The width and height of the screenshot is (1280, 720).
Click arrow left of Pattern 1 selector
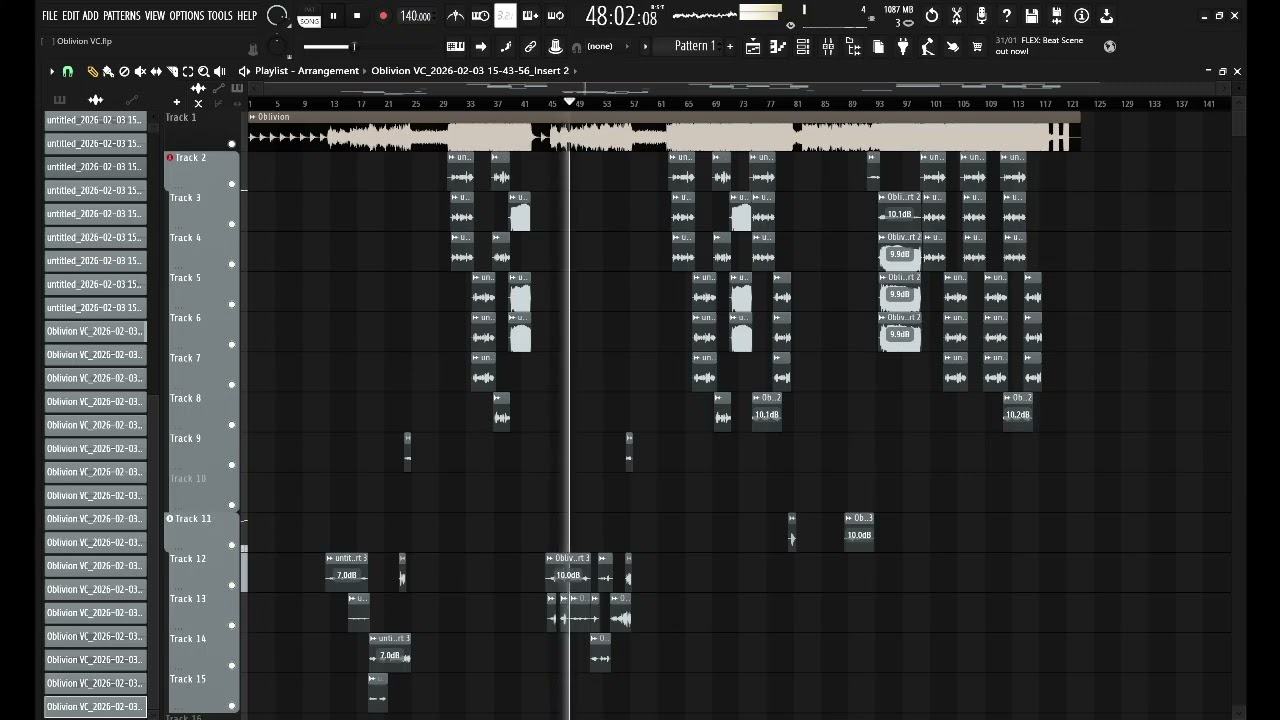[645, 47]
